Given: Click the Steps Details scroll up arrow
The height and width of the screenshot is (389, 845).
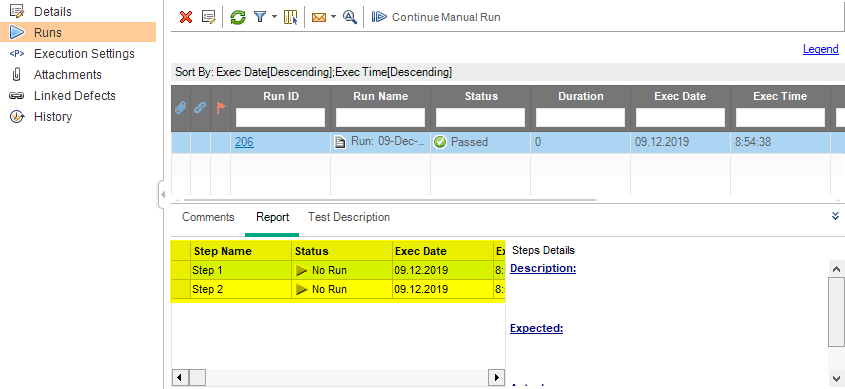Looking at the screenshot, I should [x=836, y=269].
